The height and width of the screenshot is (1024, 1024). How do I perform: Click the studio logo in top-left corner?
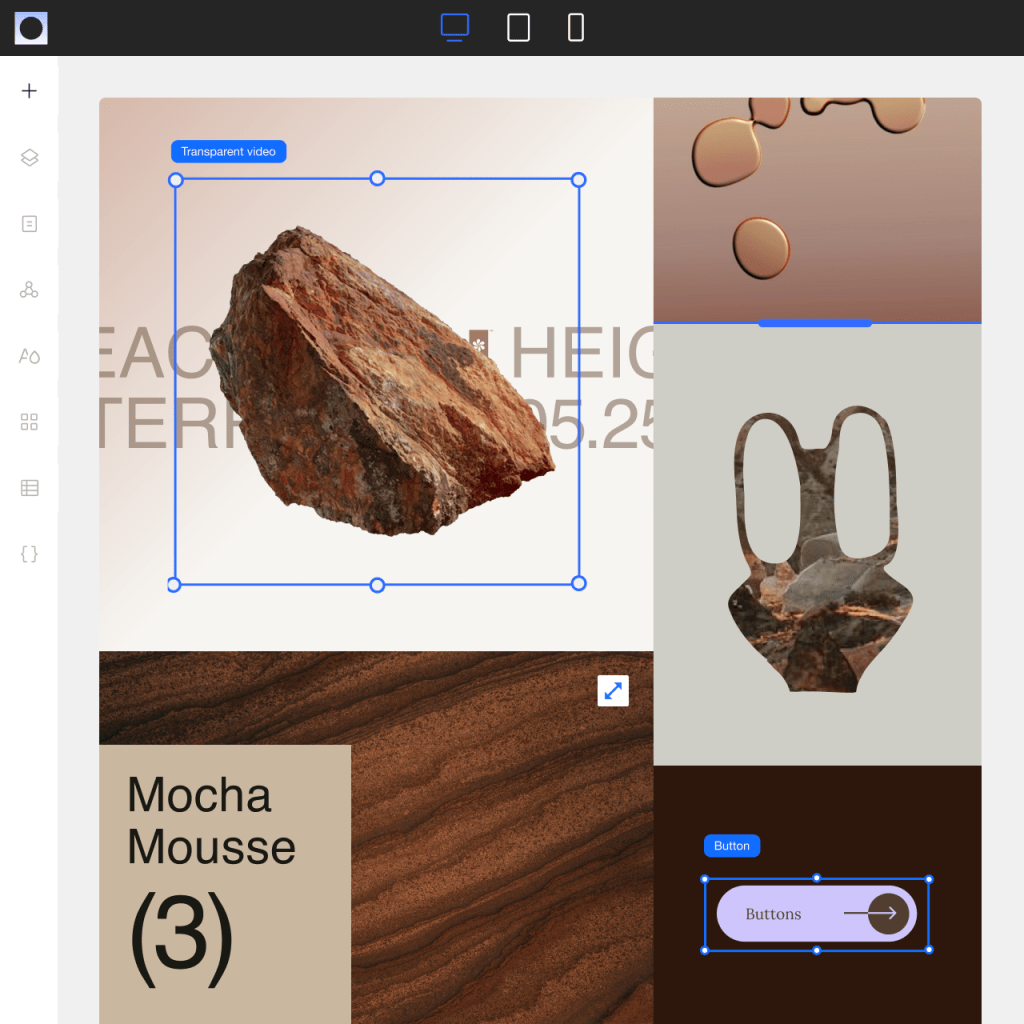[31, 28]
